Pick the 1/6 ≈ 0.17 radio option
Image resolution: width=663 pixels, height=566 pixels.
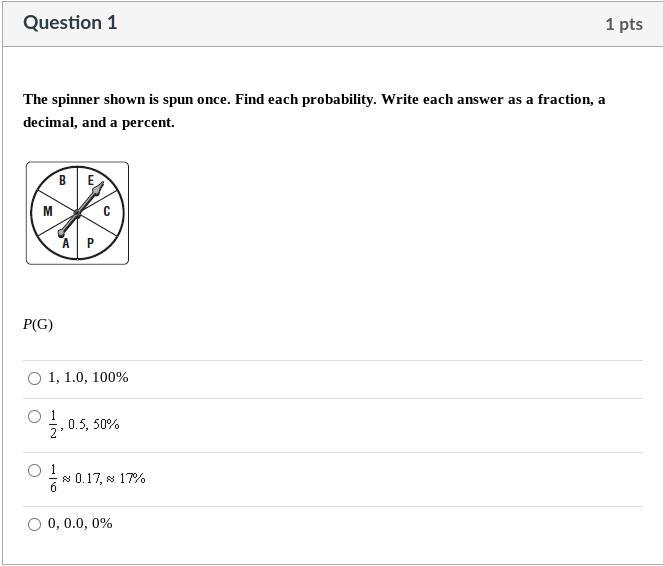(35, 471)
